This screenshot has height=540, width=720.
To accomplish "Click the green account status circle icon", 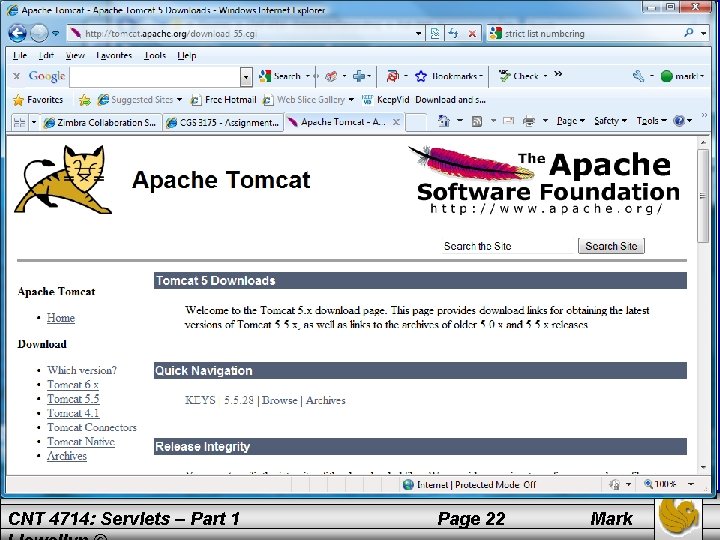I will [666, 76].
